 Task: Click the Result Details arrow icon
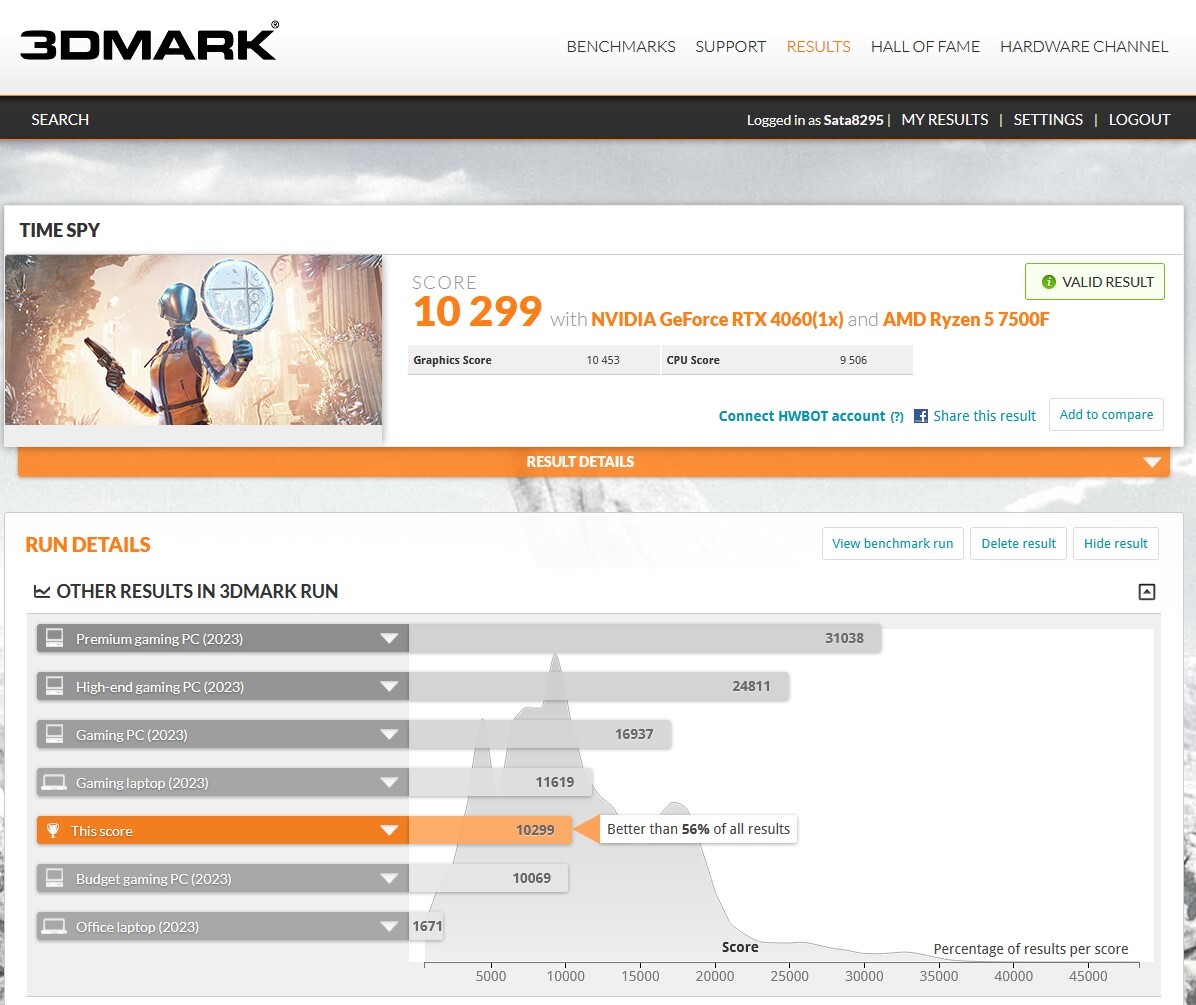click(x=1152, y=462)
